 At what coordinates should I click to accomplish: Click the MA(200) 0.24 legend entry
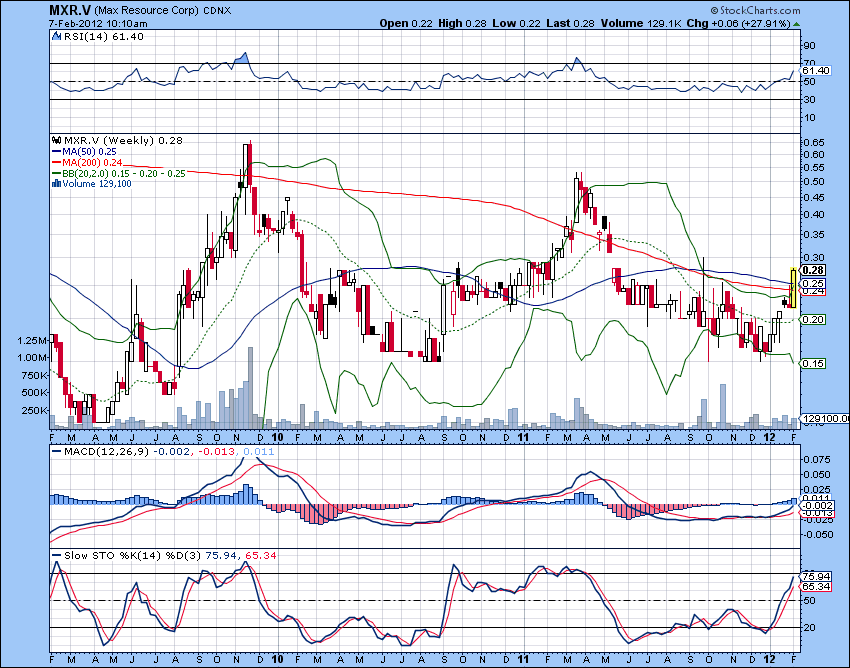point(87,163)
